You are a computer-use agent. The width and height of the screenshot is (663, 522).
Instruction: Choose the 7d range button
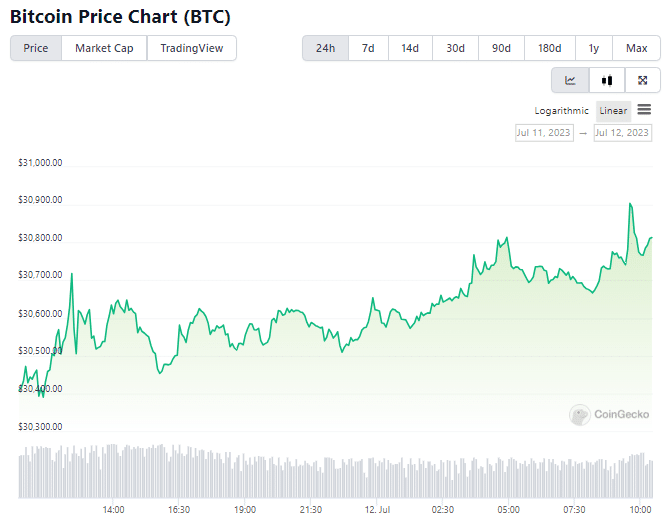(368, 48)
